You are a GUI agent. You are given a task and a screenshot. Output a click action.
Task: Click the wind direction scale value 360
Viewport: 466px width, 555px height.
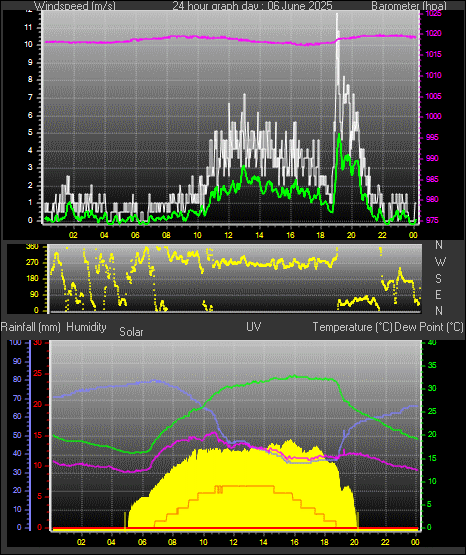(32, 247)
